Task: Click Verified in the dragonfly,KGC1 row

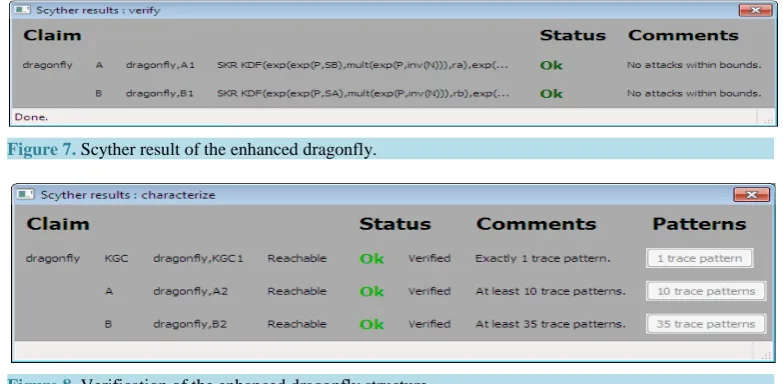Action: click(x=429, y=258)
